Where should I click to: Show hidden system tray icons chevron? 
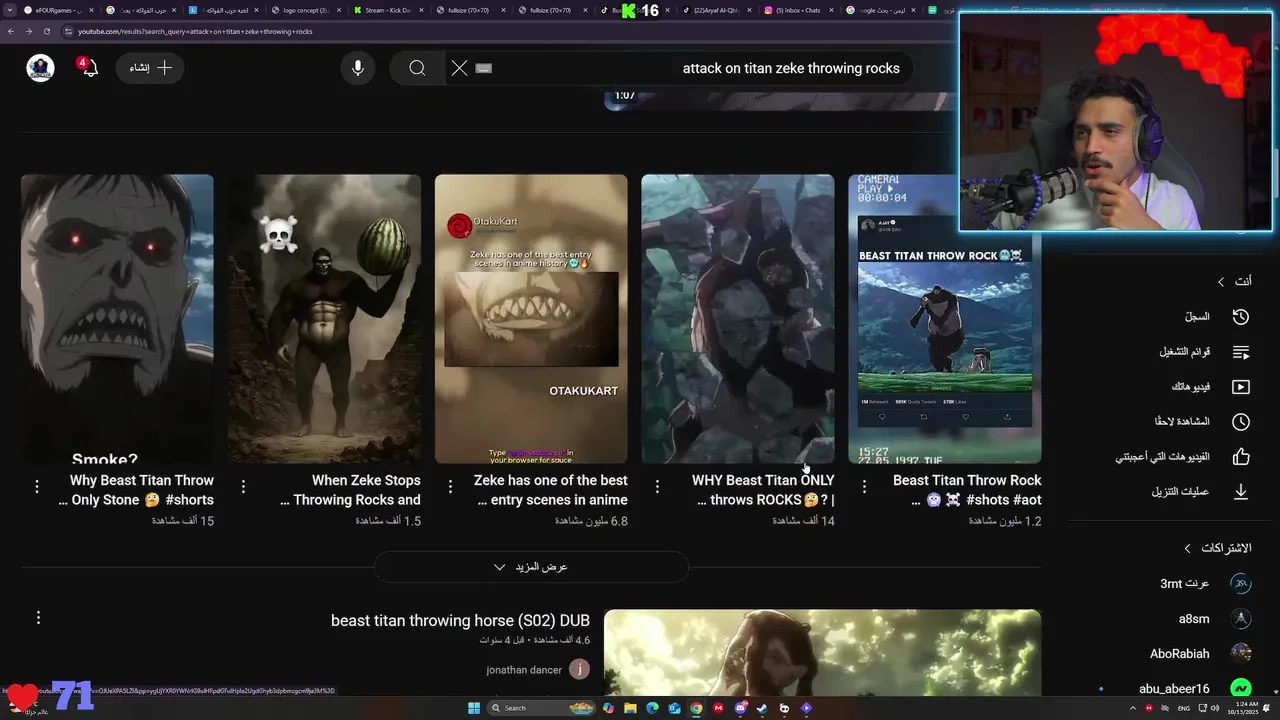point(1134,708)
